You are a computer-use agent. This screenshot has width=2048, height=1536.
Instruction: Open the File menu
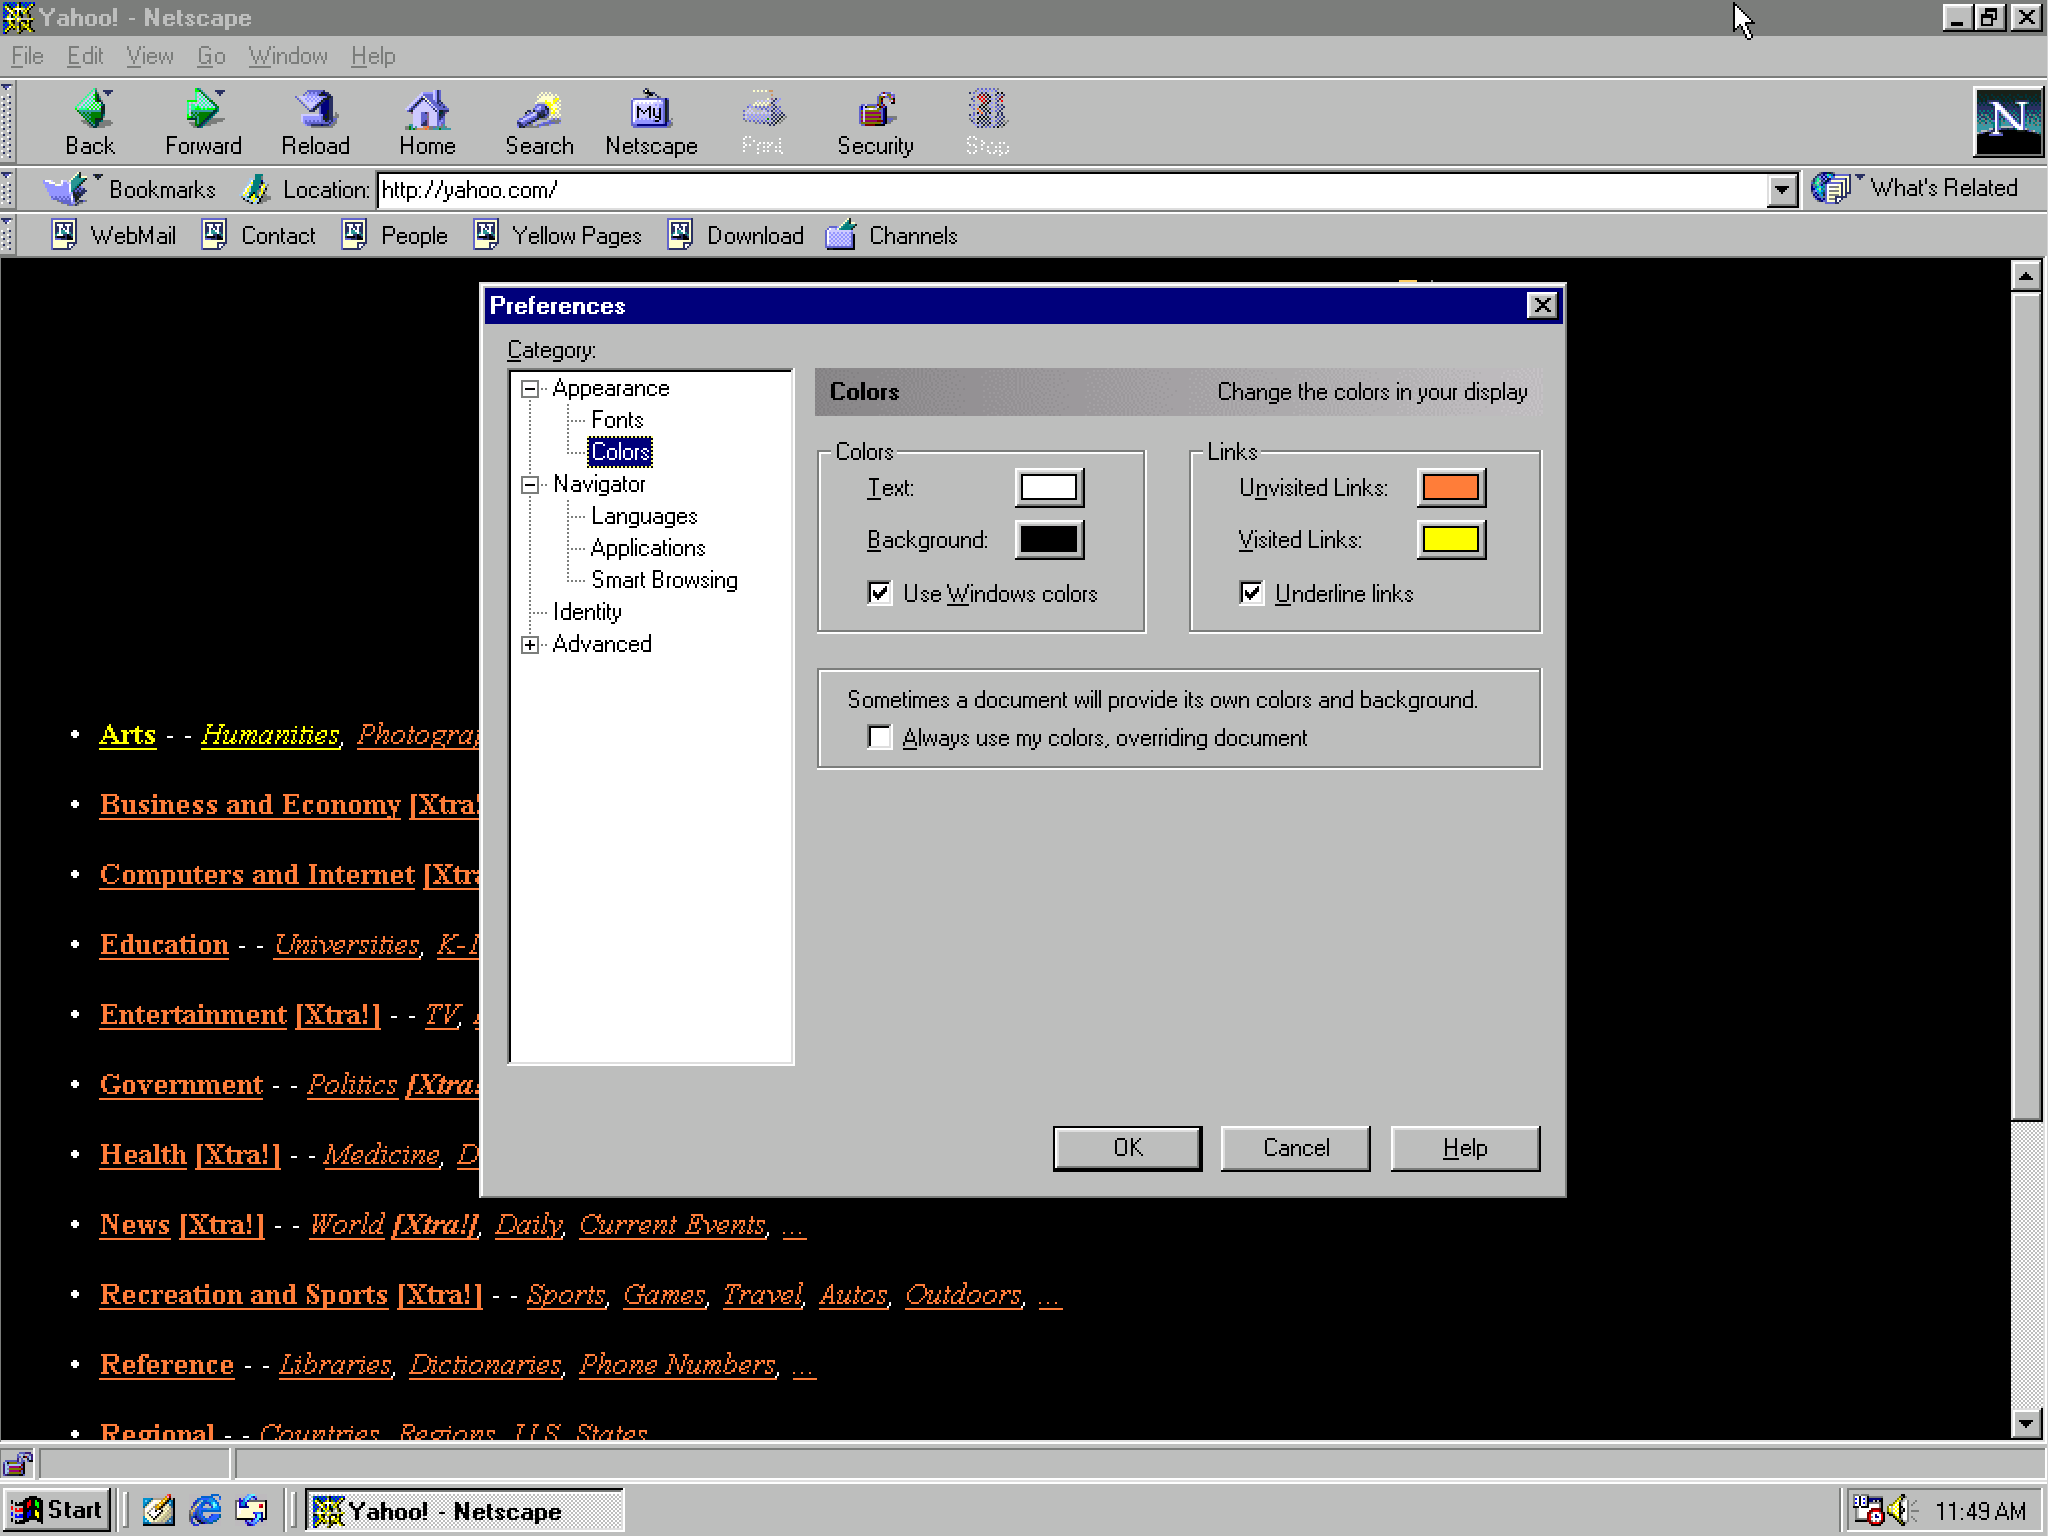point(27,56)
